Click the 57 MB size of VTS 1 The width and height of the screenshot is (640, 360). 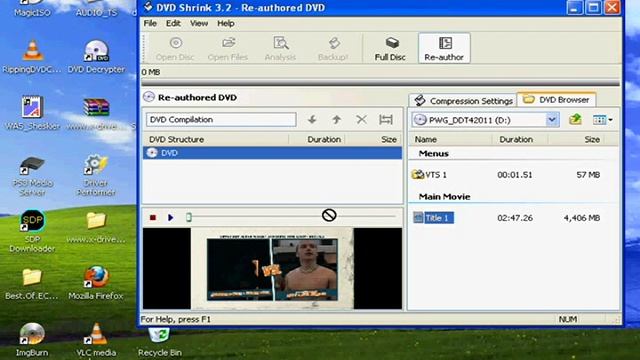point(588,175)
